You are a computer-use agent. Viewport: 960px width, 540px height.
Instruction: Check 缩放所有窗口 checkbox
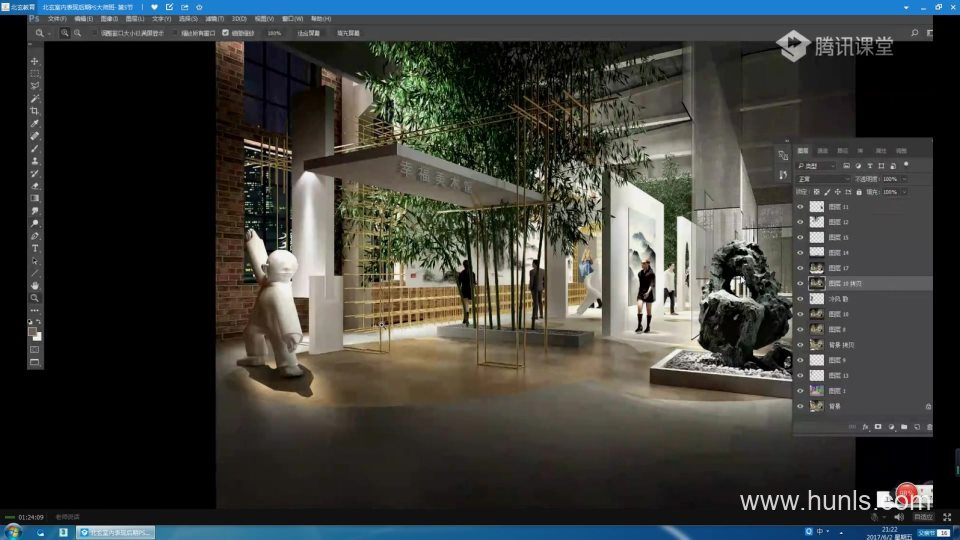[175, 33]
